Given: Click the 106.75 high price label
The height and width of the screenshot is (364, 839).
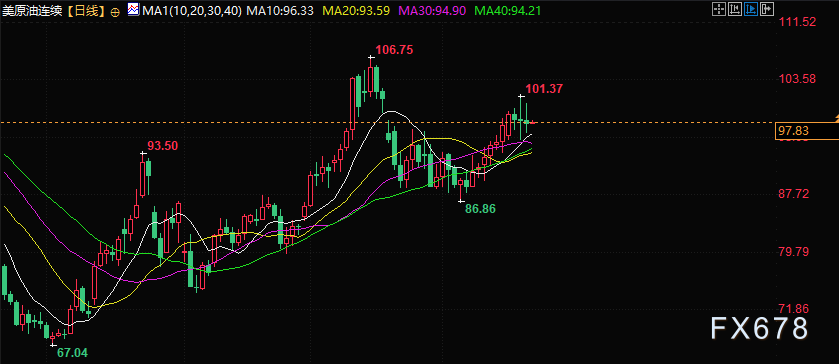Looking at the screenshot, I should [394, 50].
